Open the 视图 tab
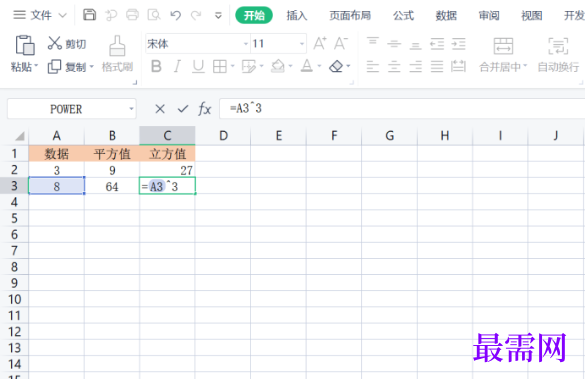The image size is (585, 379). coord(532,15)
